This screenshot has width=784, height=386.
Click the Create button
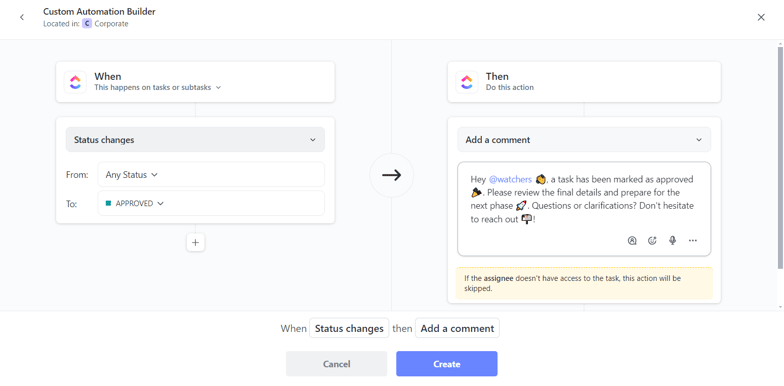[446, 364]
